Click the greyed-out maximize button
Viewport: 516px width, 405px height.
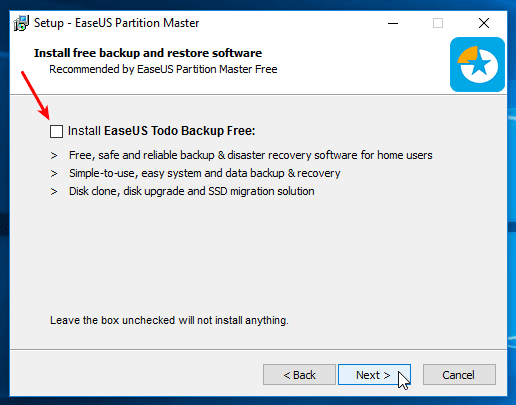(x=438, y=23)
